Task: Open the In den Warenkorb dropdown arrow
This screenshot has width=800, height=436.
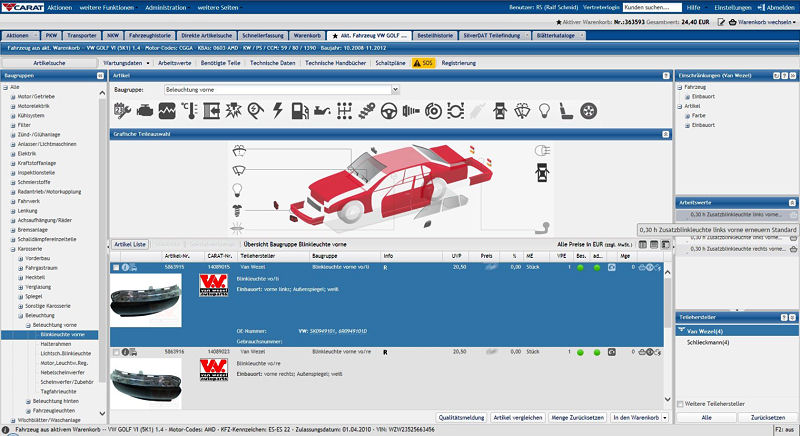Action: point(665,418)
